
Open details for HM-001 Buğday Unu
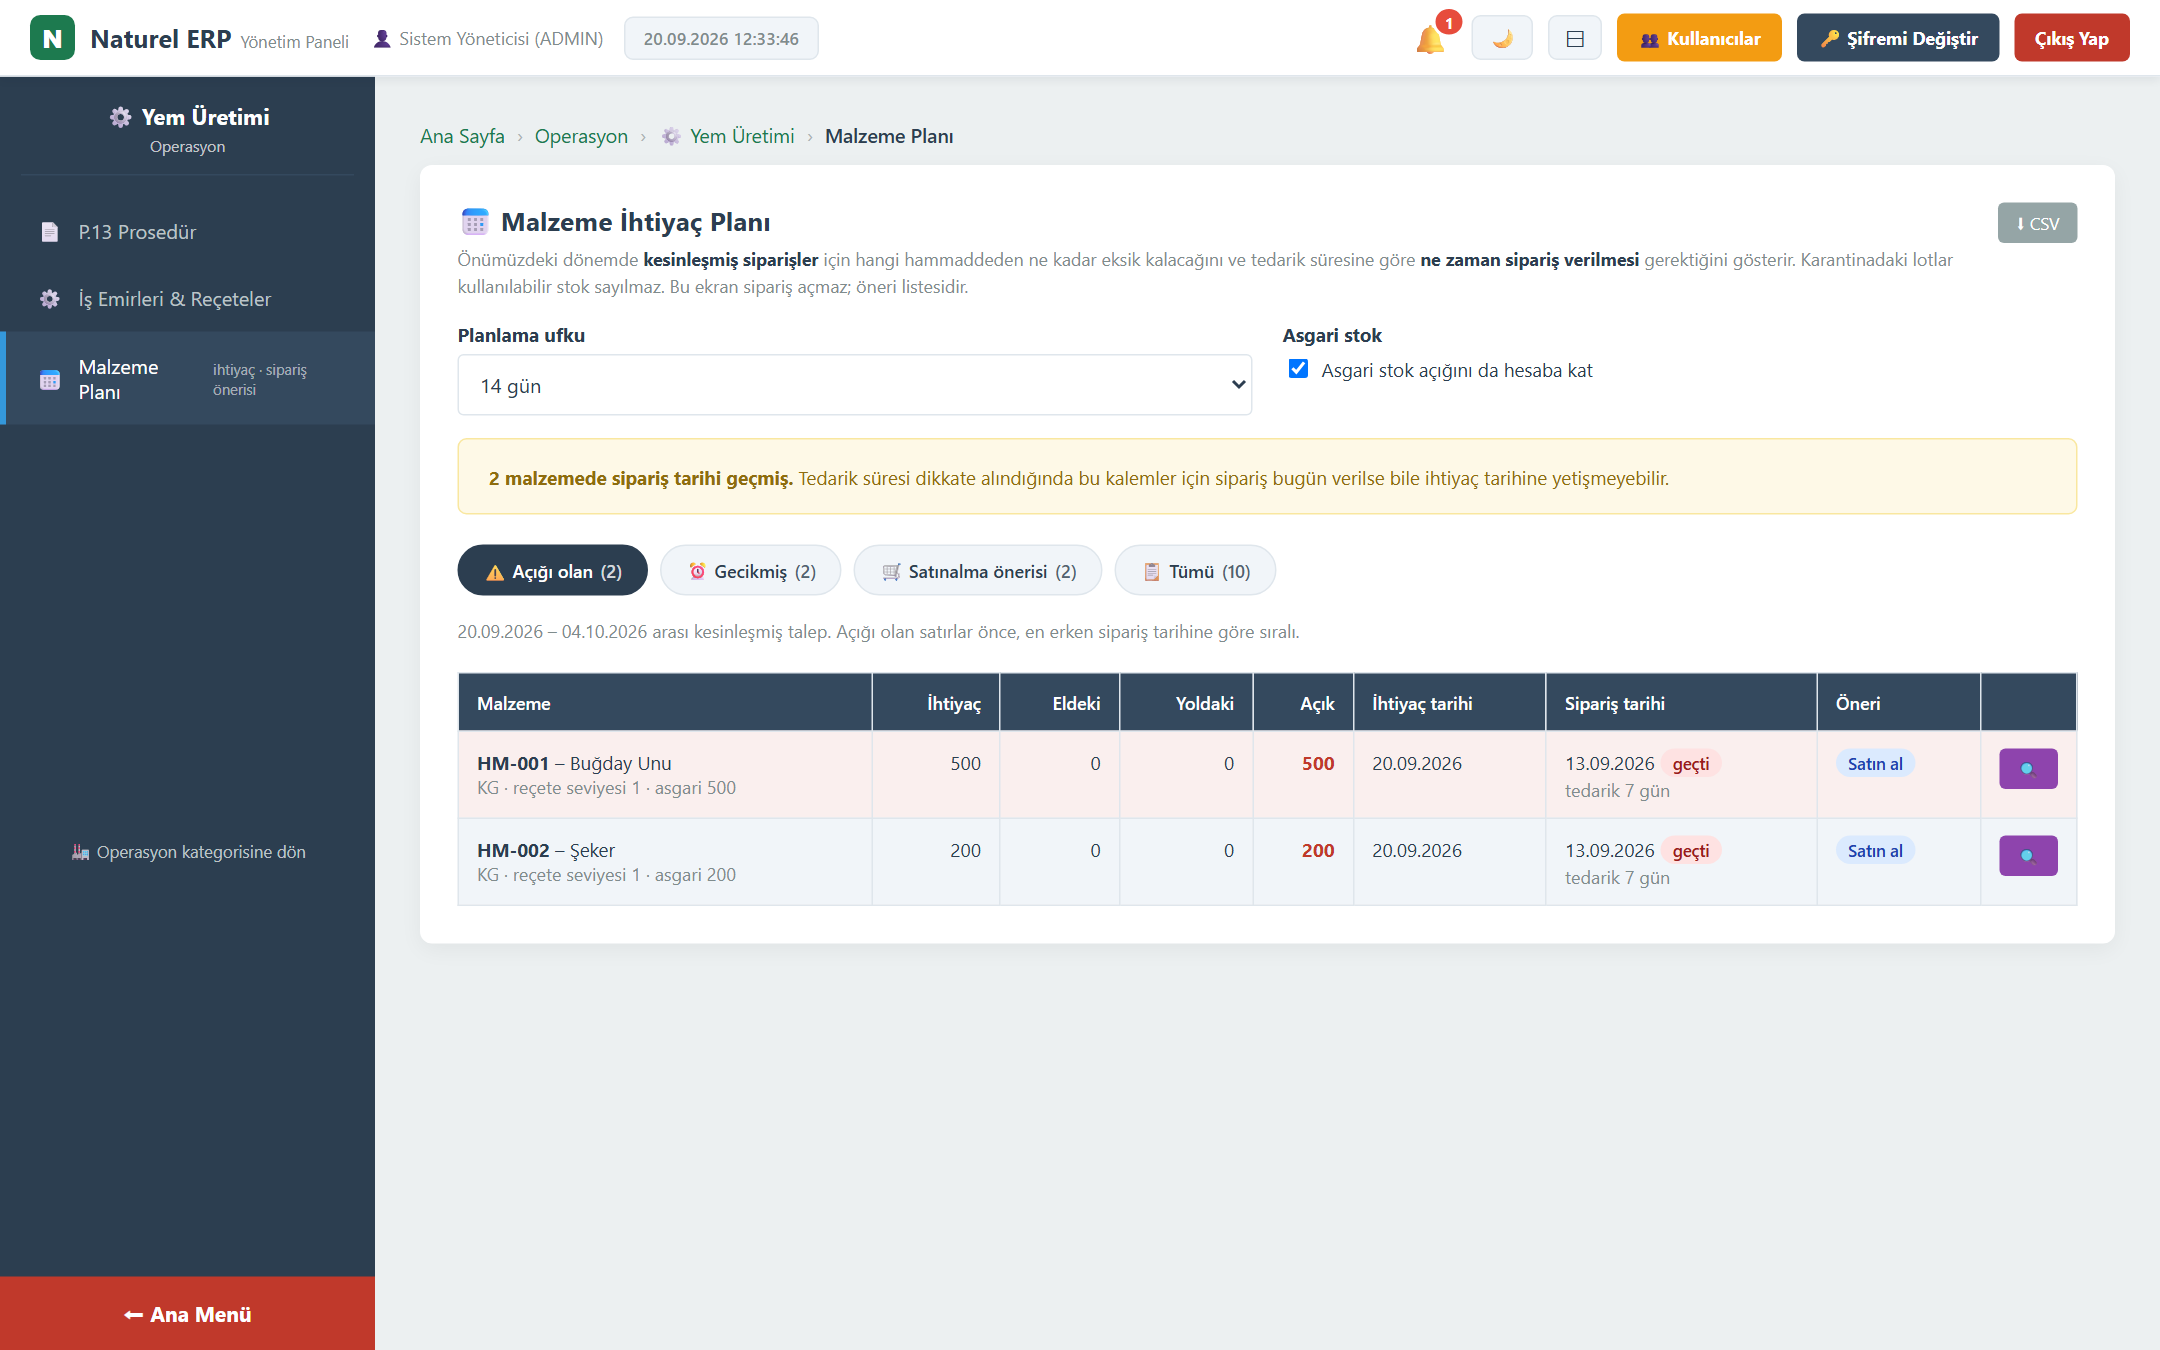click(2028, 769)
